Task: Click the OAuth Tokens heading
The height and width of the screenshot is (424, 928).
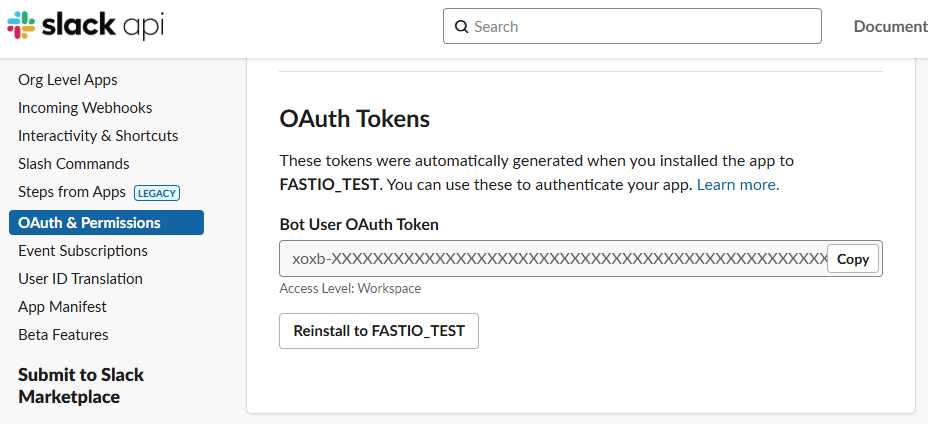Action: (355, 119)
